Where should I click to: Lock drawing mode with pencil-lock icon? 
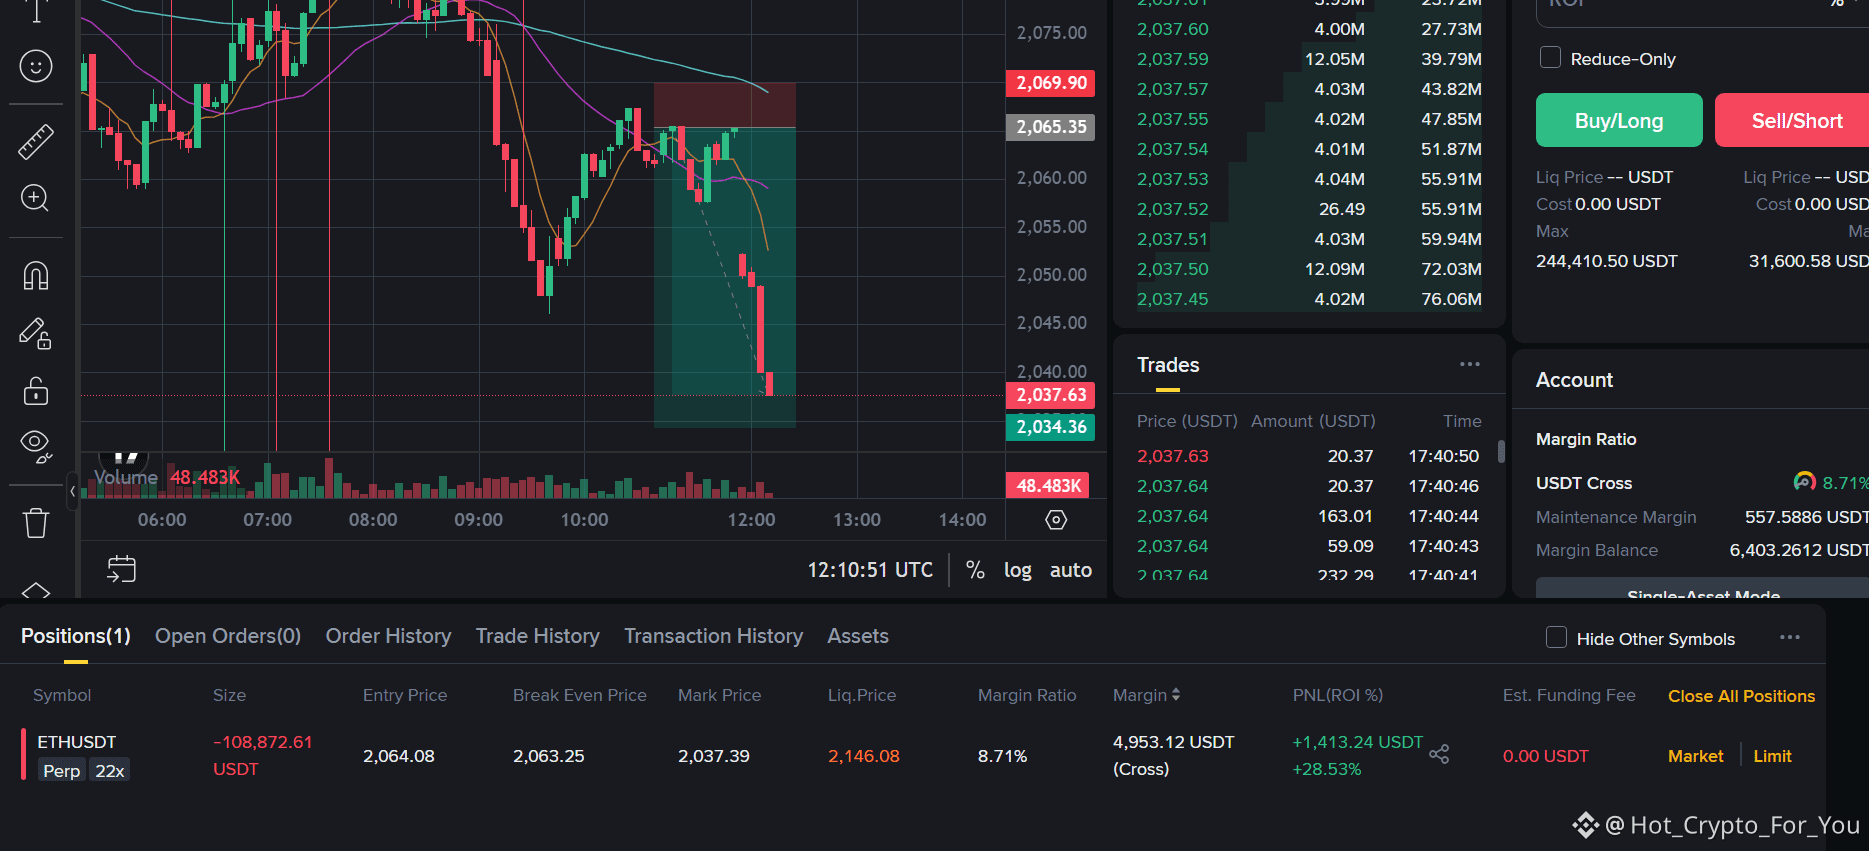36,333
